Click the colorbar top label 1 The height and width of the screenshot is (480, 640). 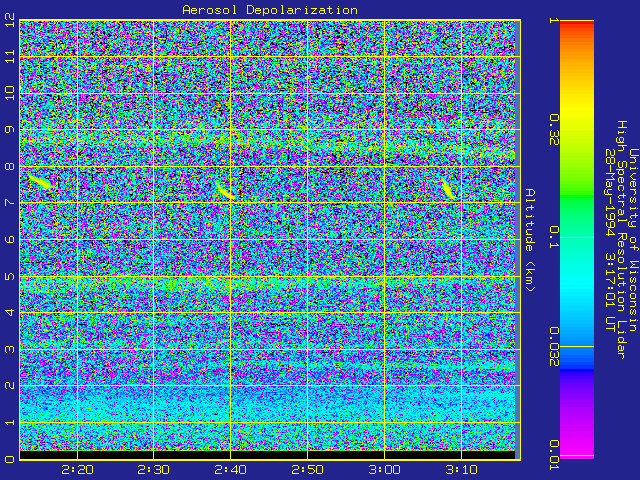click(x=553, y=20)
